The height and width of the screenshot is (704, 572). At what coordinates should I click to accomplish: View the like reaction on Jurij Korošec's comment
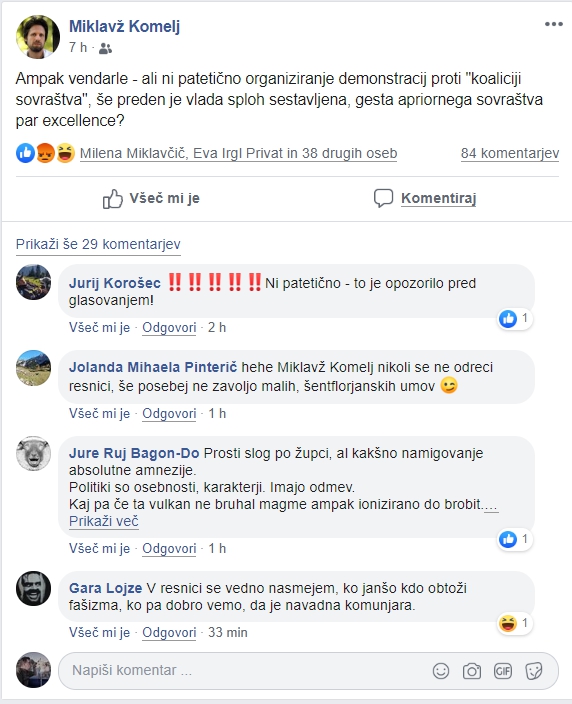[x=515, y=319]
